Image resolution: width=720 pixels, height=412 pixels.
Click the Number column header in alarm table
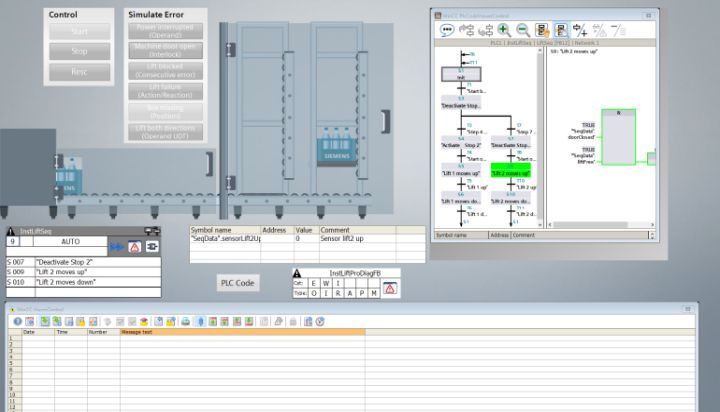coord(103,332)
